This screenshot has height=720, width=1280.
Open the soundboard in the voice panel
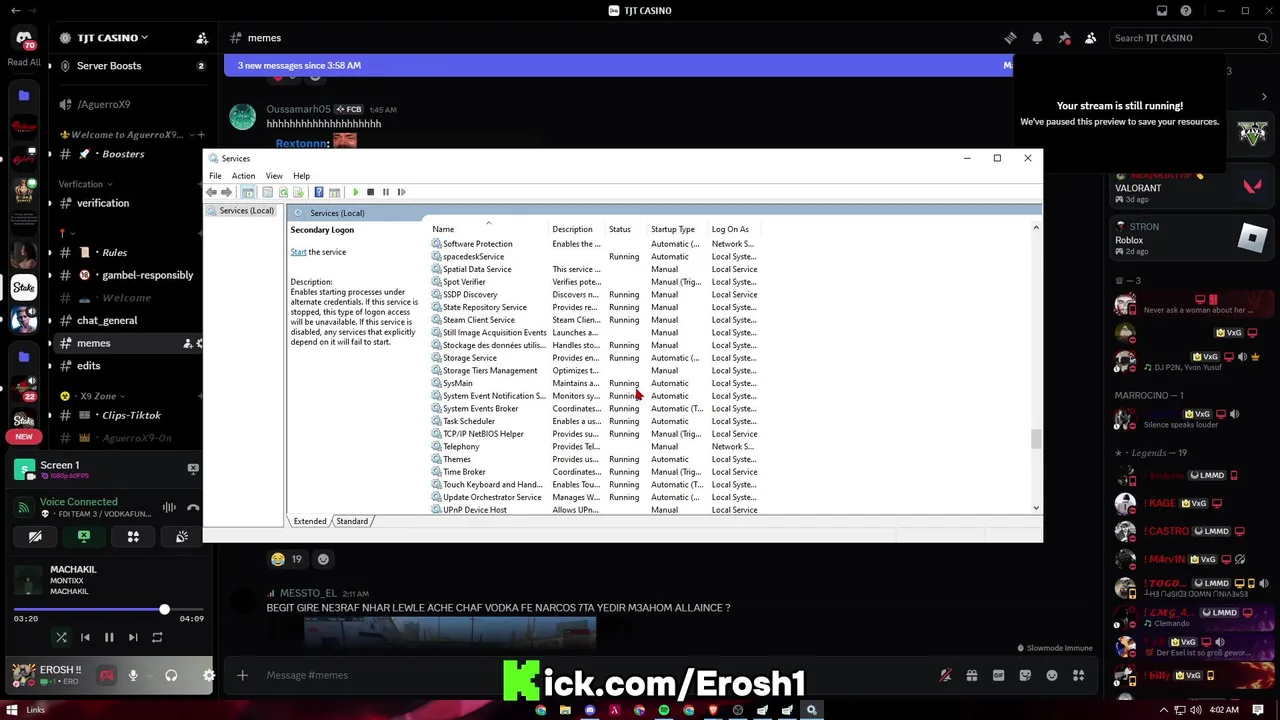pos(182,537)
